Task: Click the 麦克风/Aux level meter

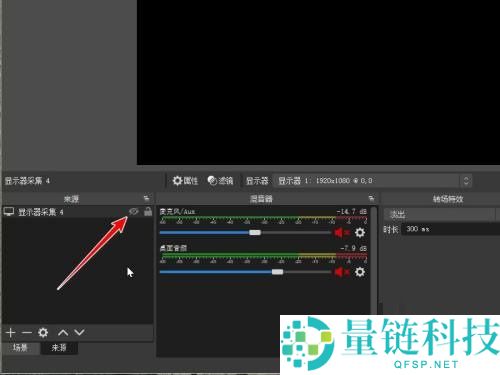Action: [x=264, y=220]
